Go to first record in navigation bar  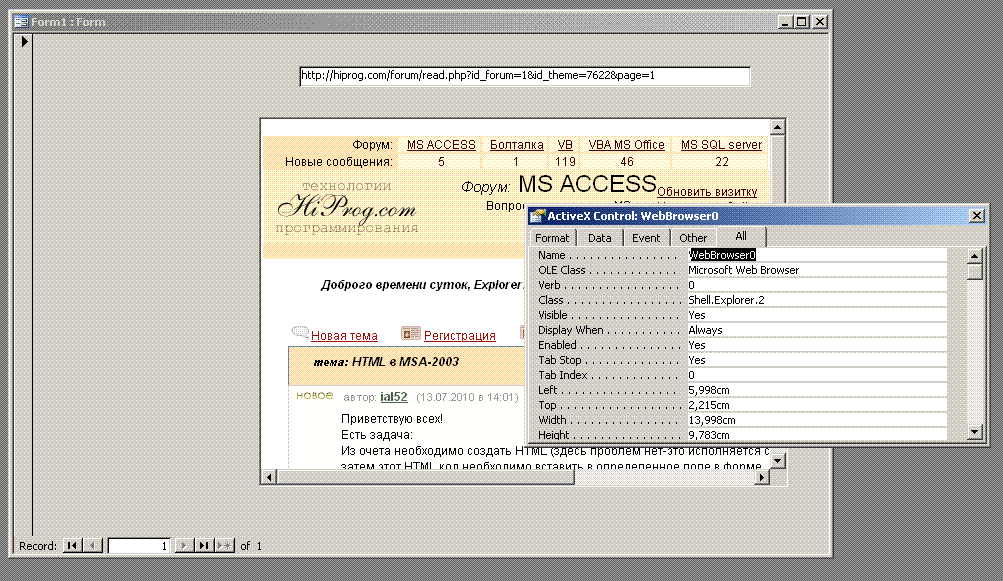[72, 546]
